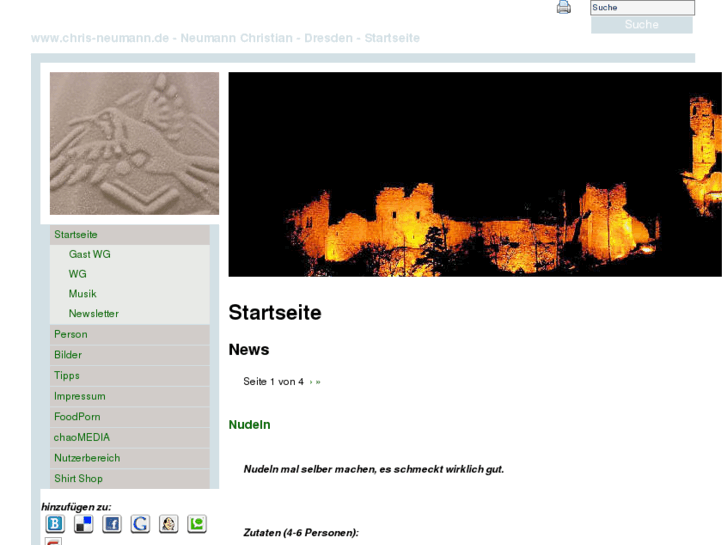Click the printer icon to print the page
Image resolution: width=727 pixels, height=545 pixels.
click(x=563, y=7)
